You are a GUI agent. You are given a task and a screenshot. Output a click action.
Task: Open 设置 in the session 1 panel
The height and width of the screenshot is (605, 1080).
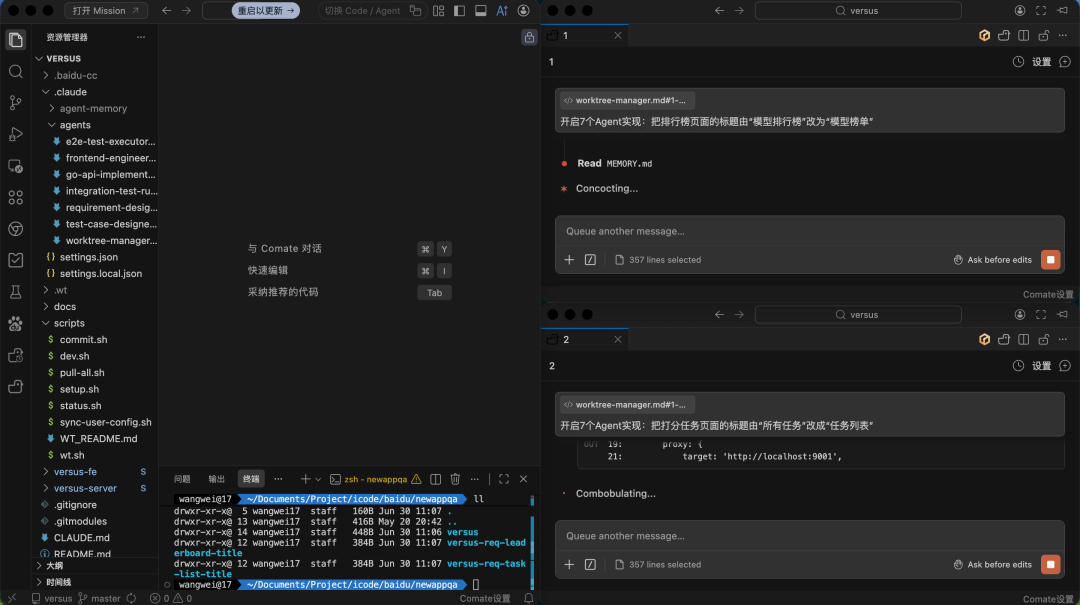click(x=1041, y=61)
